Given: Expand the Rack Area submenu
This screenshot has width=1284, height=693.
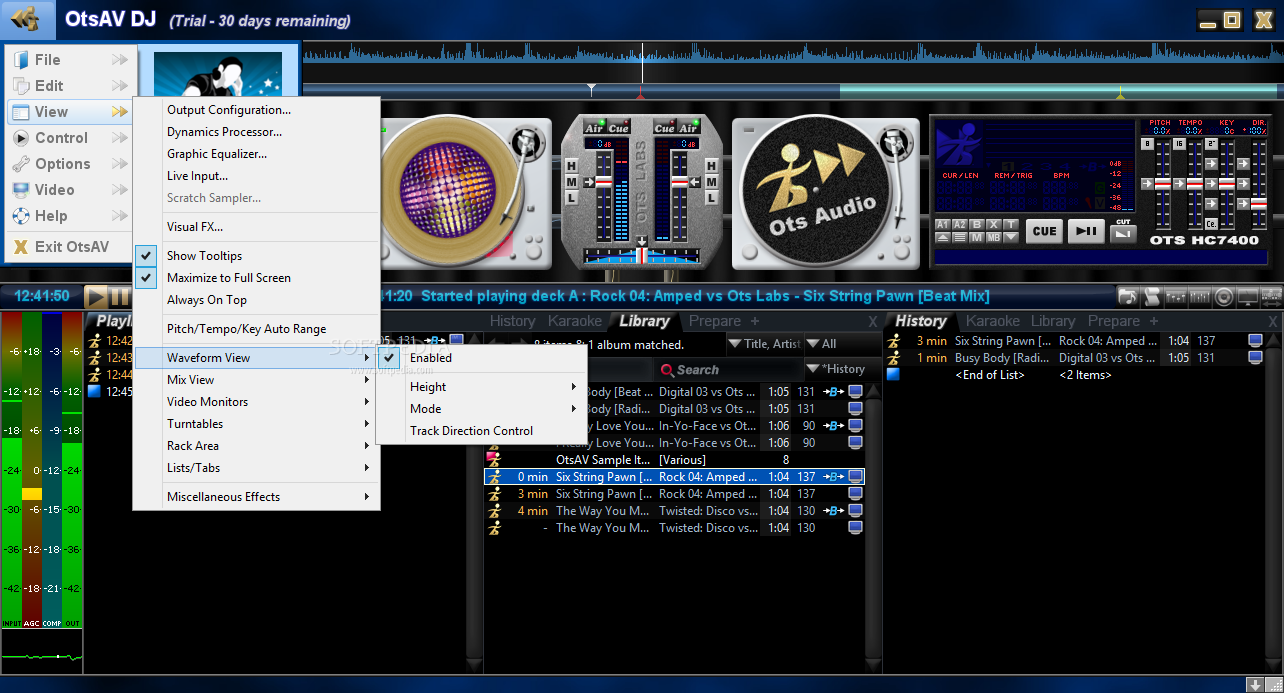Looking at the screenshot, I should pyautogui.click(x=255, y=446).
